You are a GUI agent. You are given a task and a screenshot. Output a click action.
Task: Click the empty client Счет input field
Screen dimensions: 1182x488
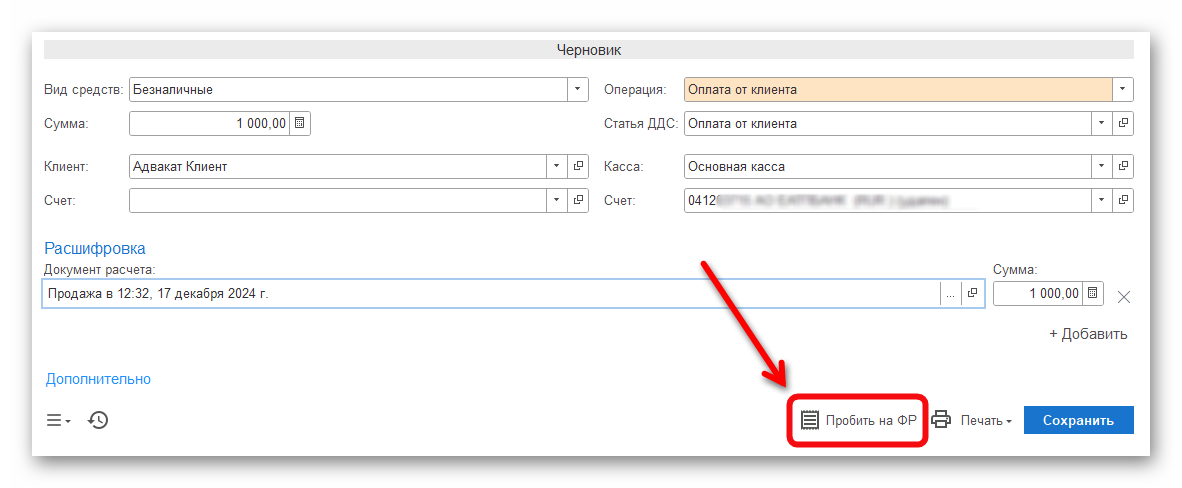(337, 200)
